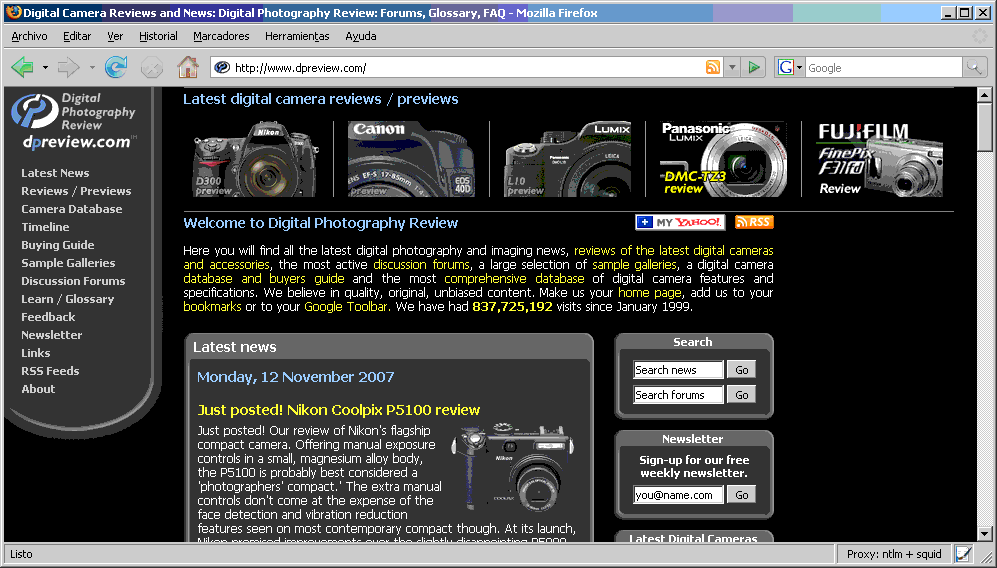Follow the 'discussion forums' yellow text link
997x568 pixels.
click(422, 265)
